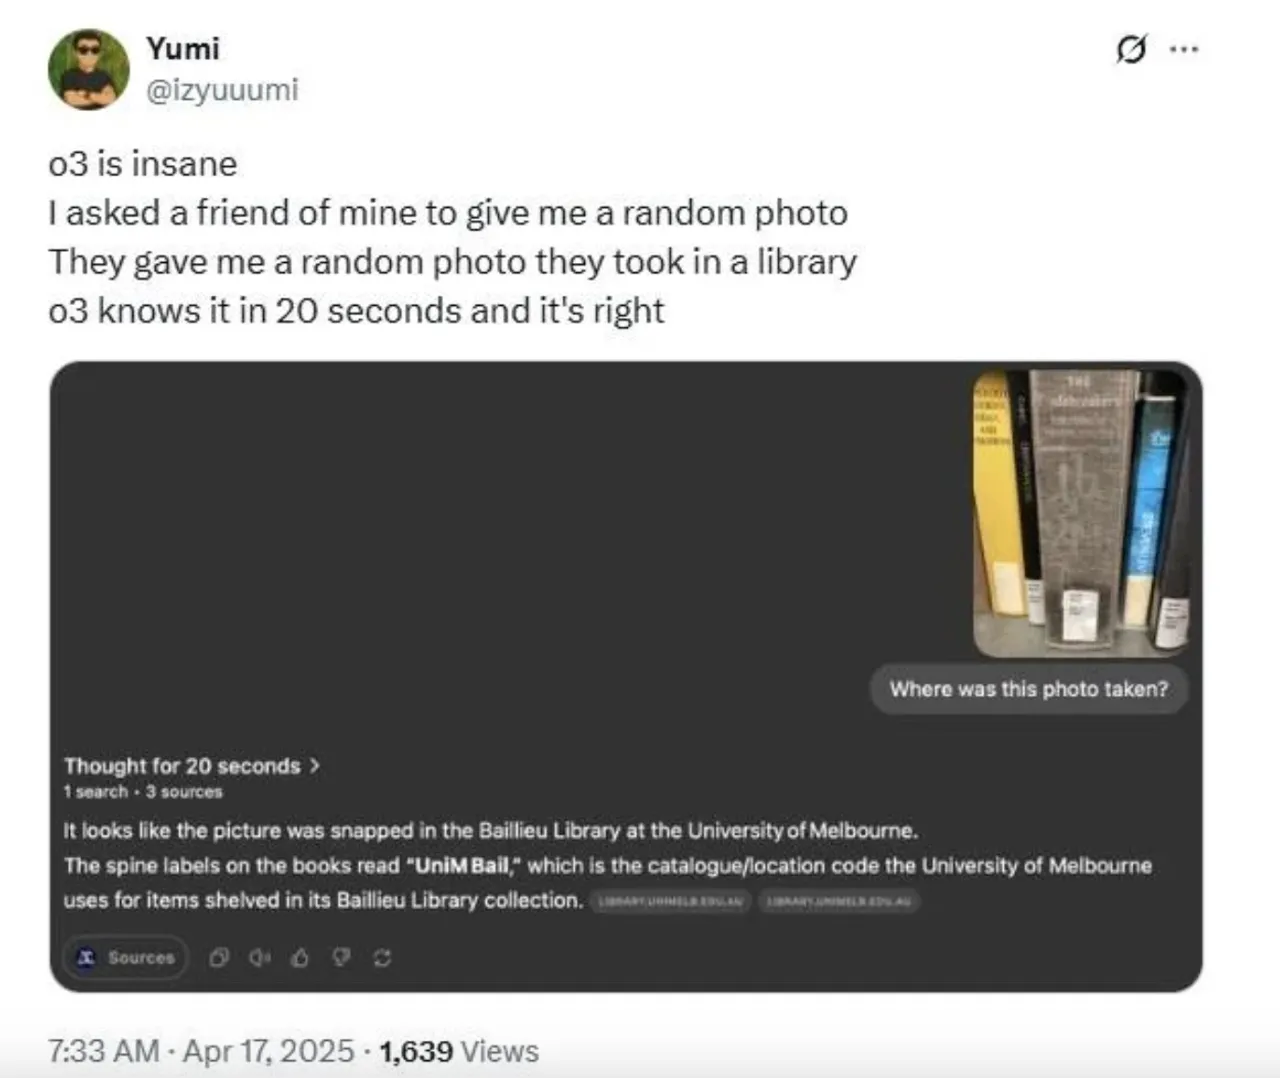Click the '7:33 AM · Apr 17, 2025' timestamp

point(201,1051)
